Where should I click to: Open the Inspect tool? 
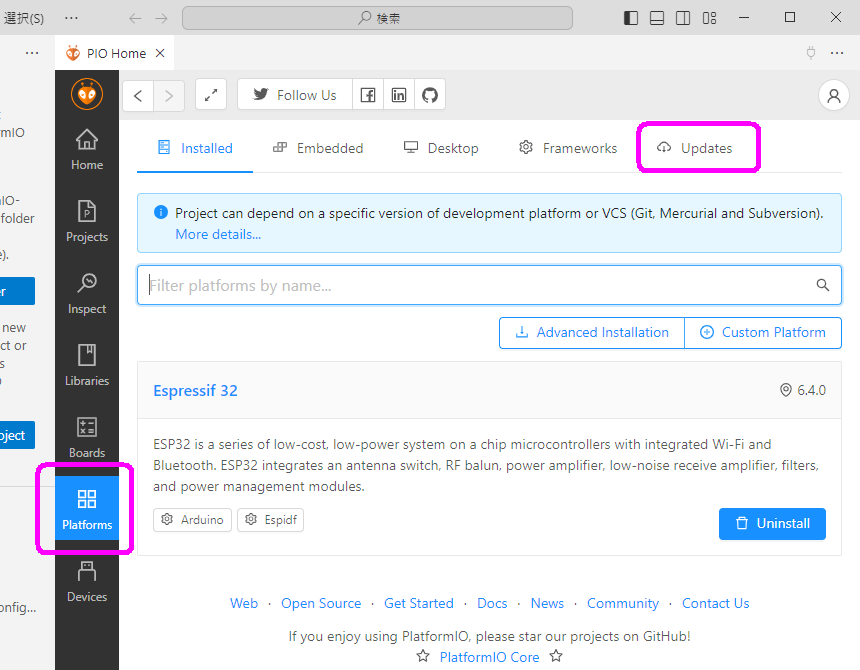coord(87,293)
